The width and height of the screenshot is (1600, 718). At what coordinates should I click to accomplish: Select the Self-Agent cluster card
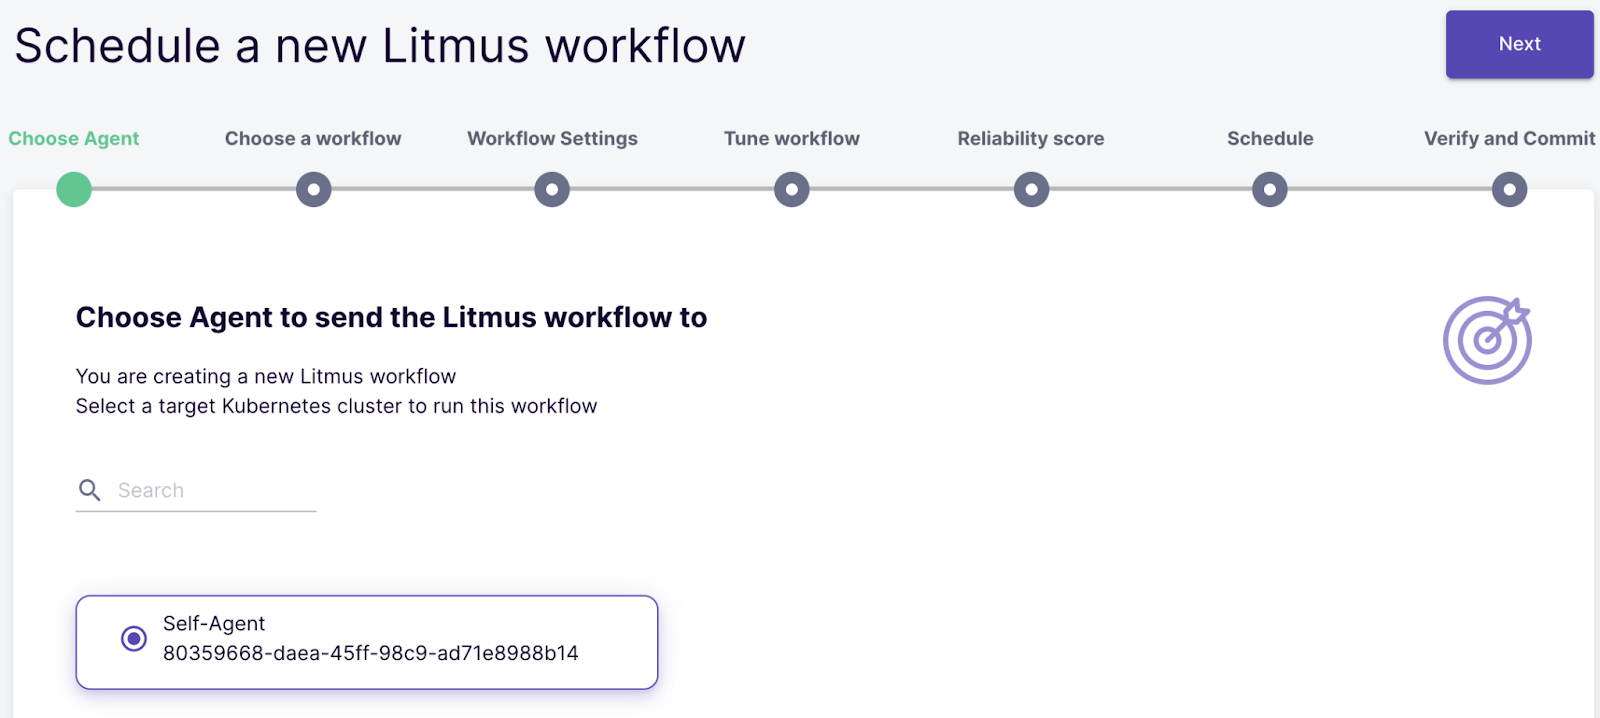click(x=400, y=641)
